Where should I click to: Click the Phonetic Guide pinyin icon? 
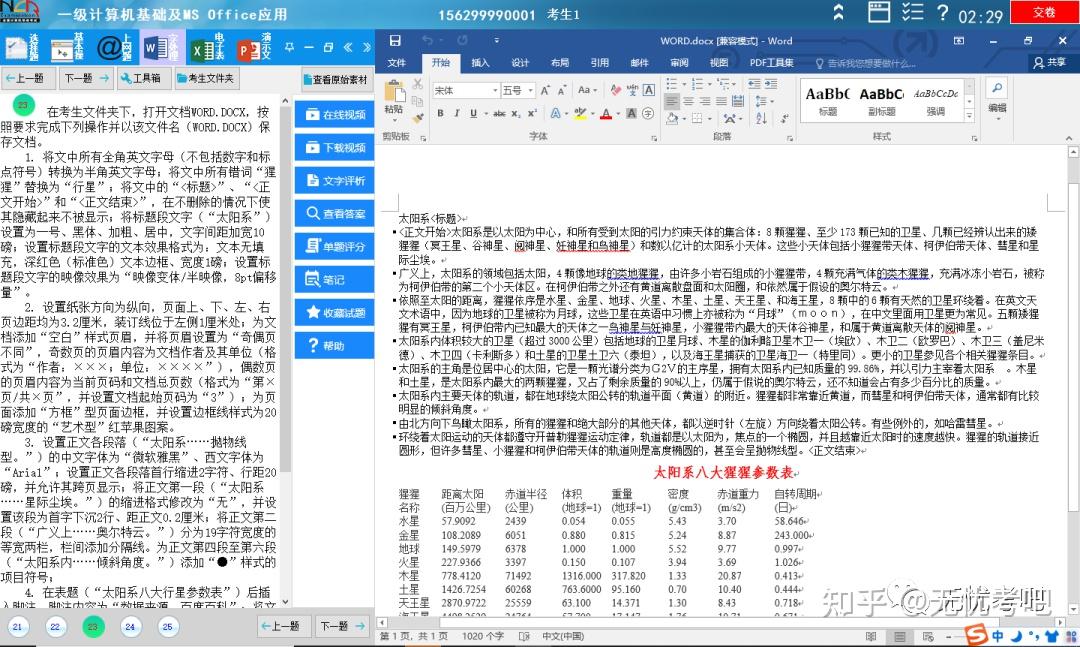coord(632,90)
